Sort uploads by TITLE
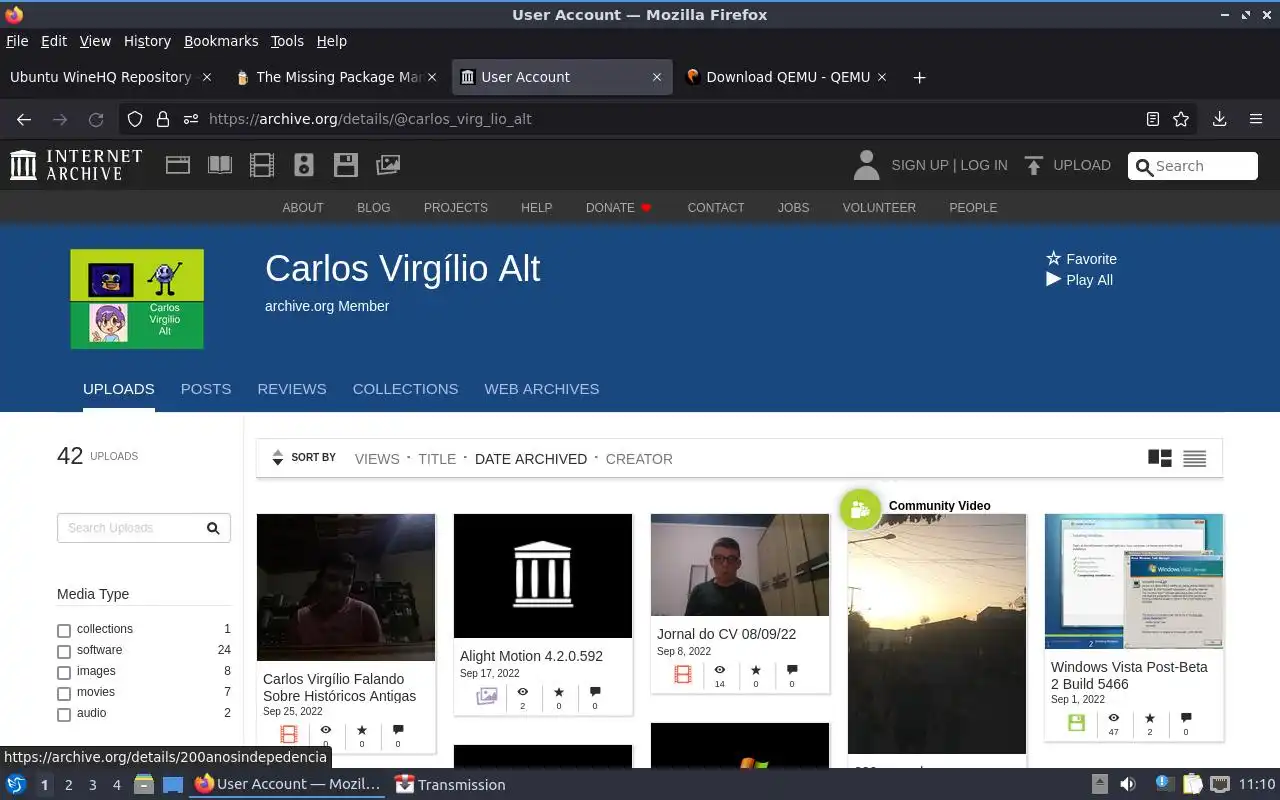The width and height of the screenshot is (1280, 800). 437,459
